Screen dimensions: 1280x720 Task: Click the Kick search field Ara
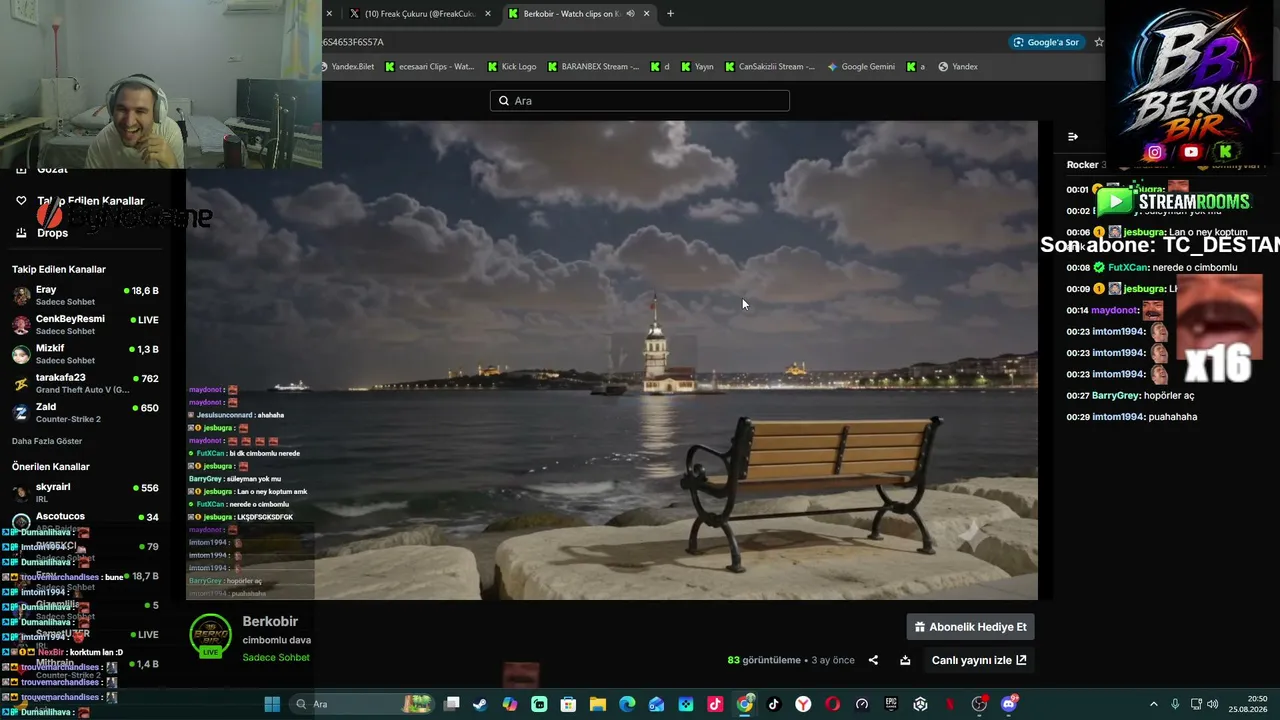[x=640, y=101]
